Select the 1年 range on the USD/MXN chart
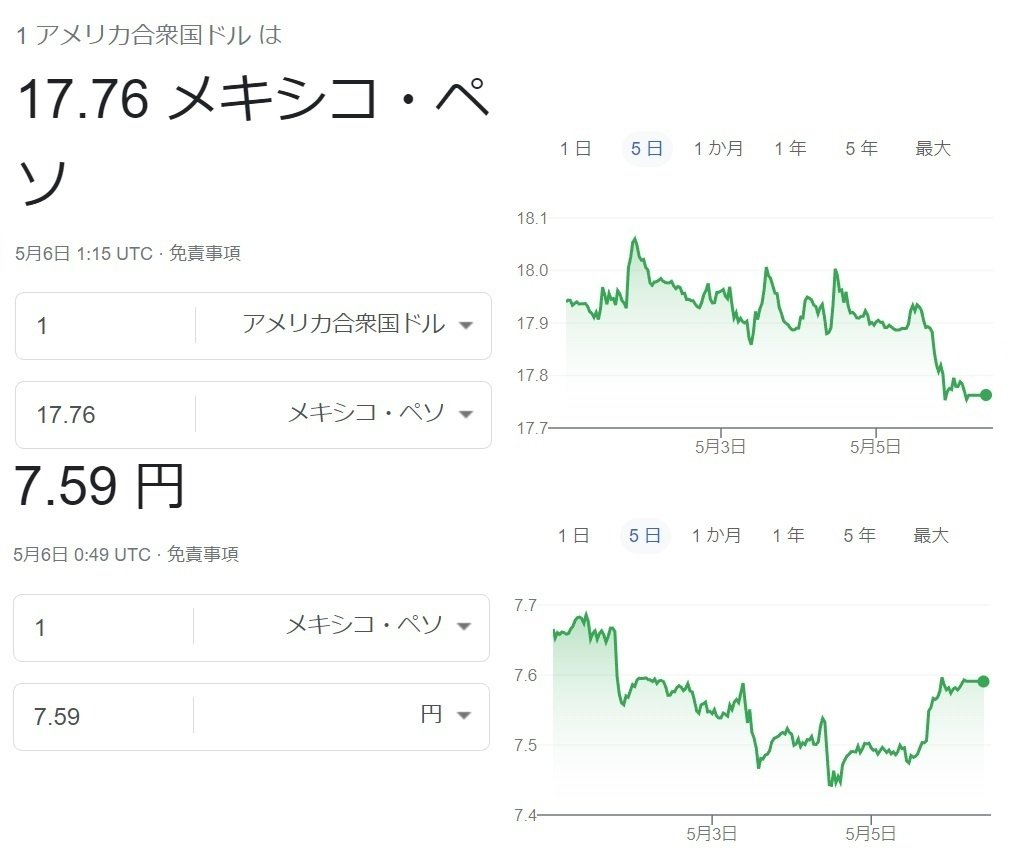 pos(790,148)
